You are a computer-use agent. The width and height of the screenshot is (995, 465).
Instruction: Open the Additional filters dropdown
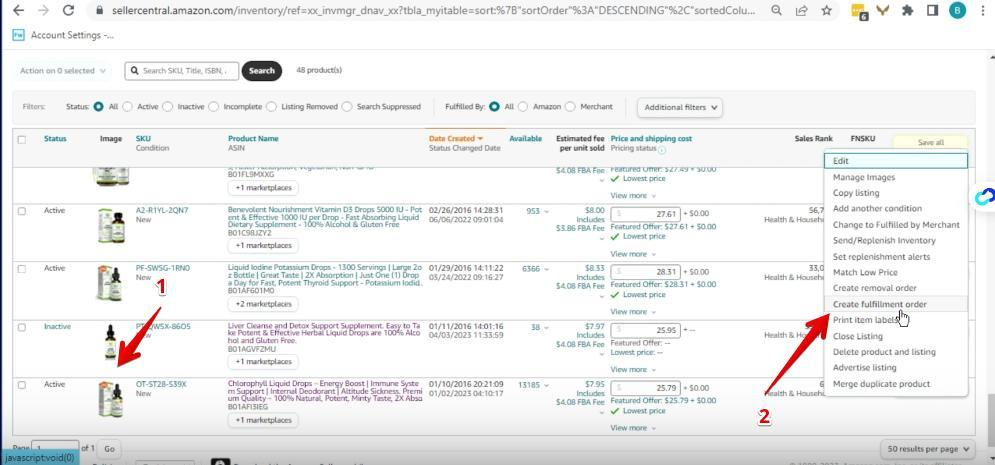click(x=680, y=108)
